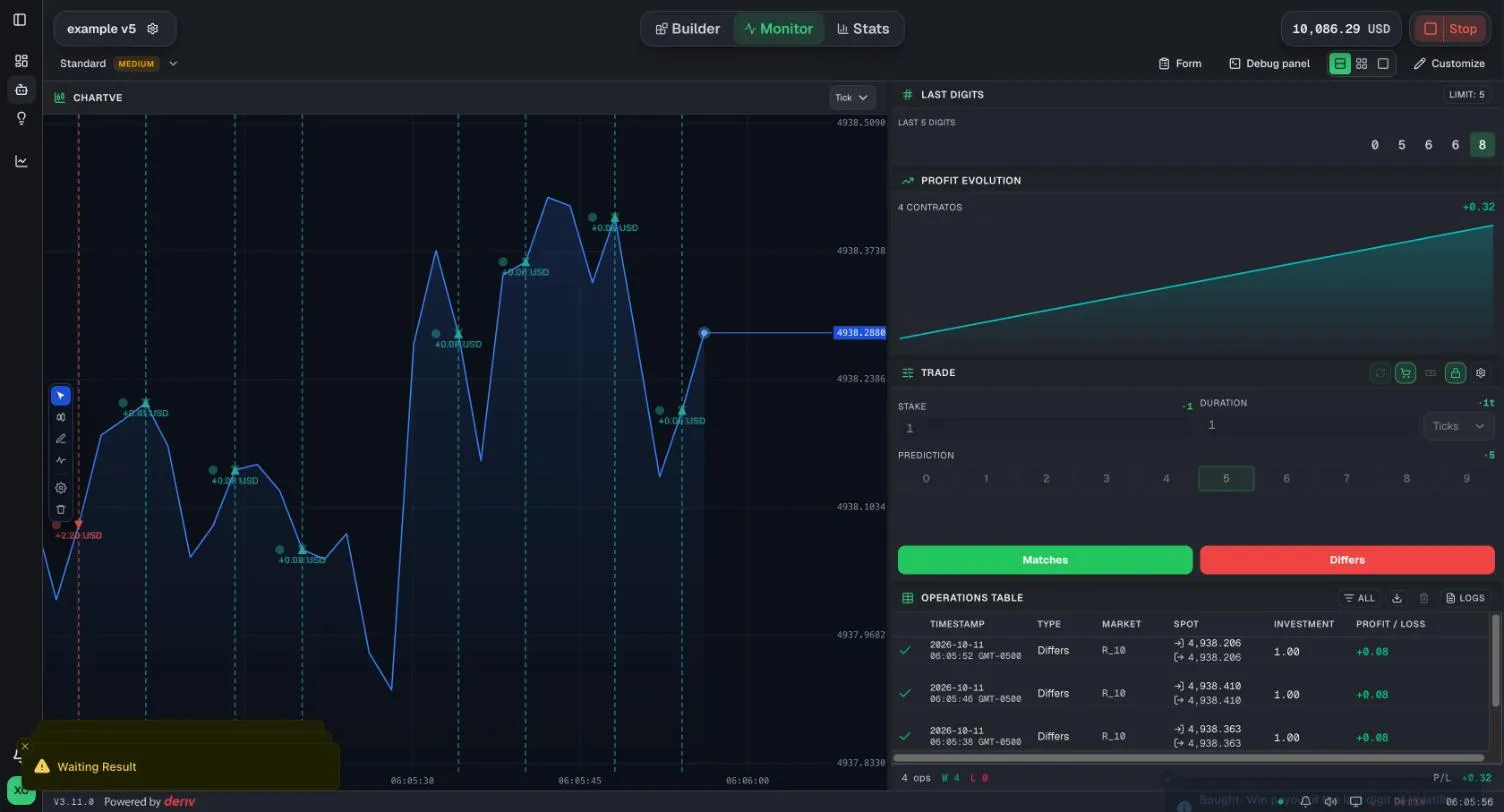Image resolution: width=1504 pixels, height=812 pixels.
Task: Click the Stake input field
Action: coord(1045,428)
